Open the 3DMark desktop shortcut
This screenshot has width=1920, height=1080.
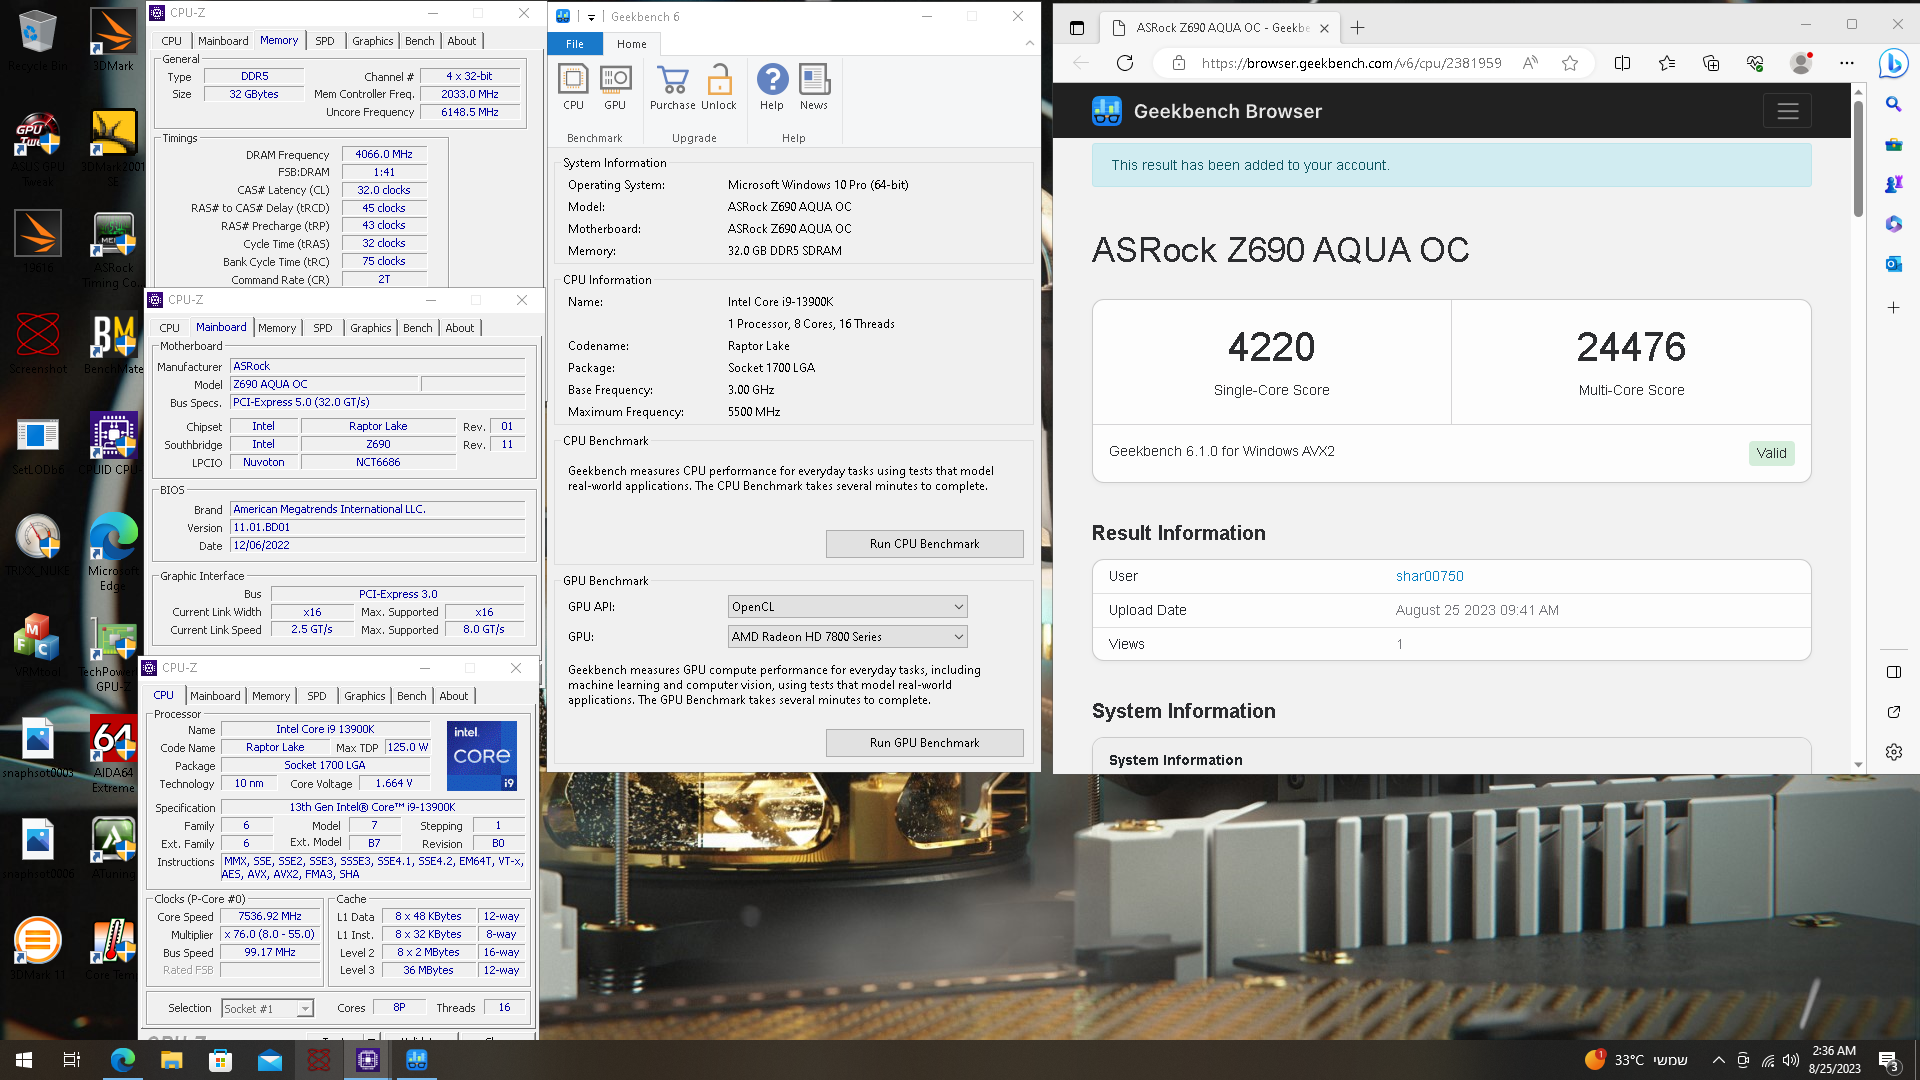(x=113, y=40)
